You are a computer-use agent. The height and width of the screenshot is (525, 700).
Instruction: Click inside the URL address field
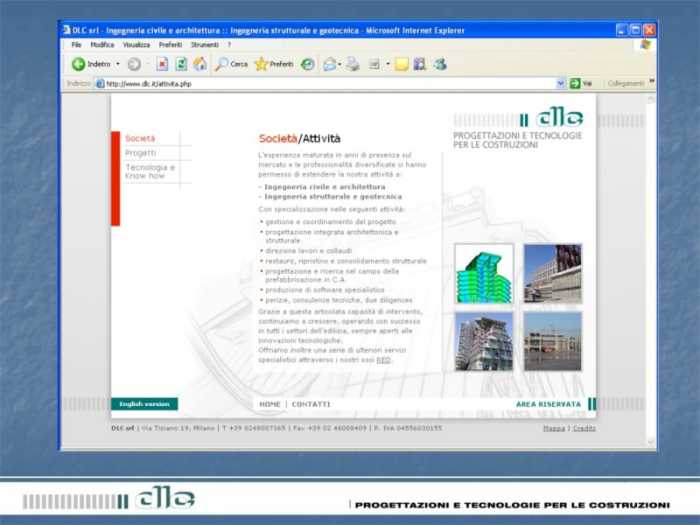coord(320,84)
